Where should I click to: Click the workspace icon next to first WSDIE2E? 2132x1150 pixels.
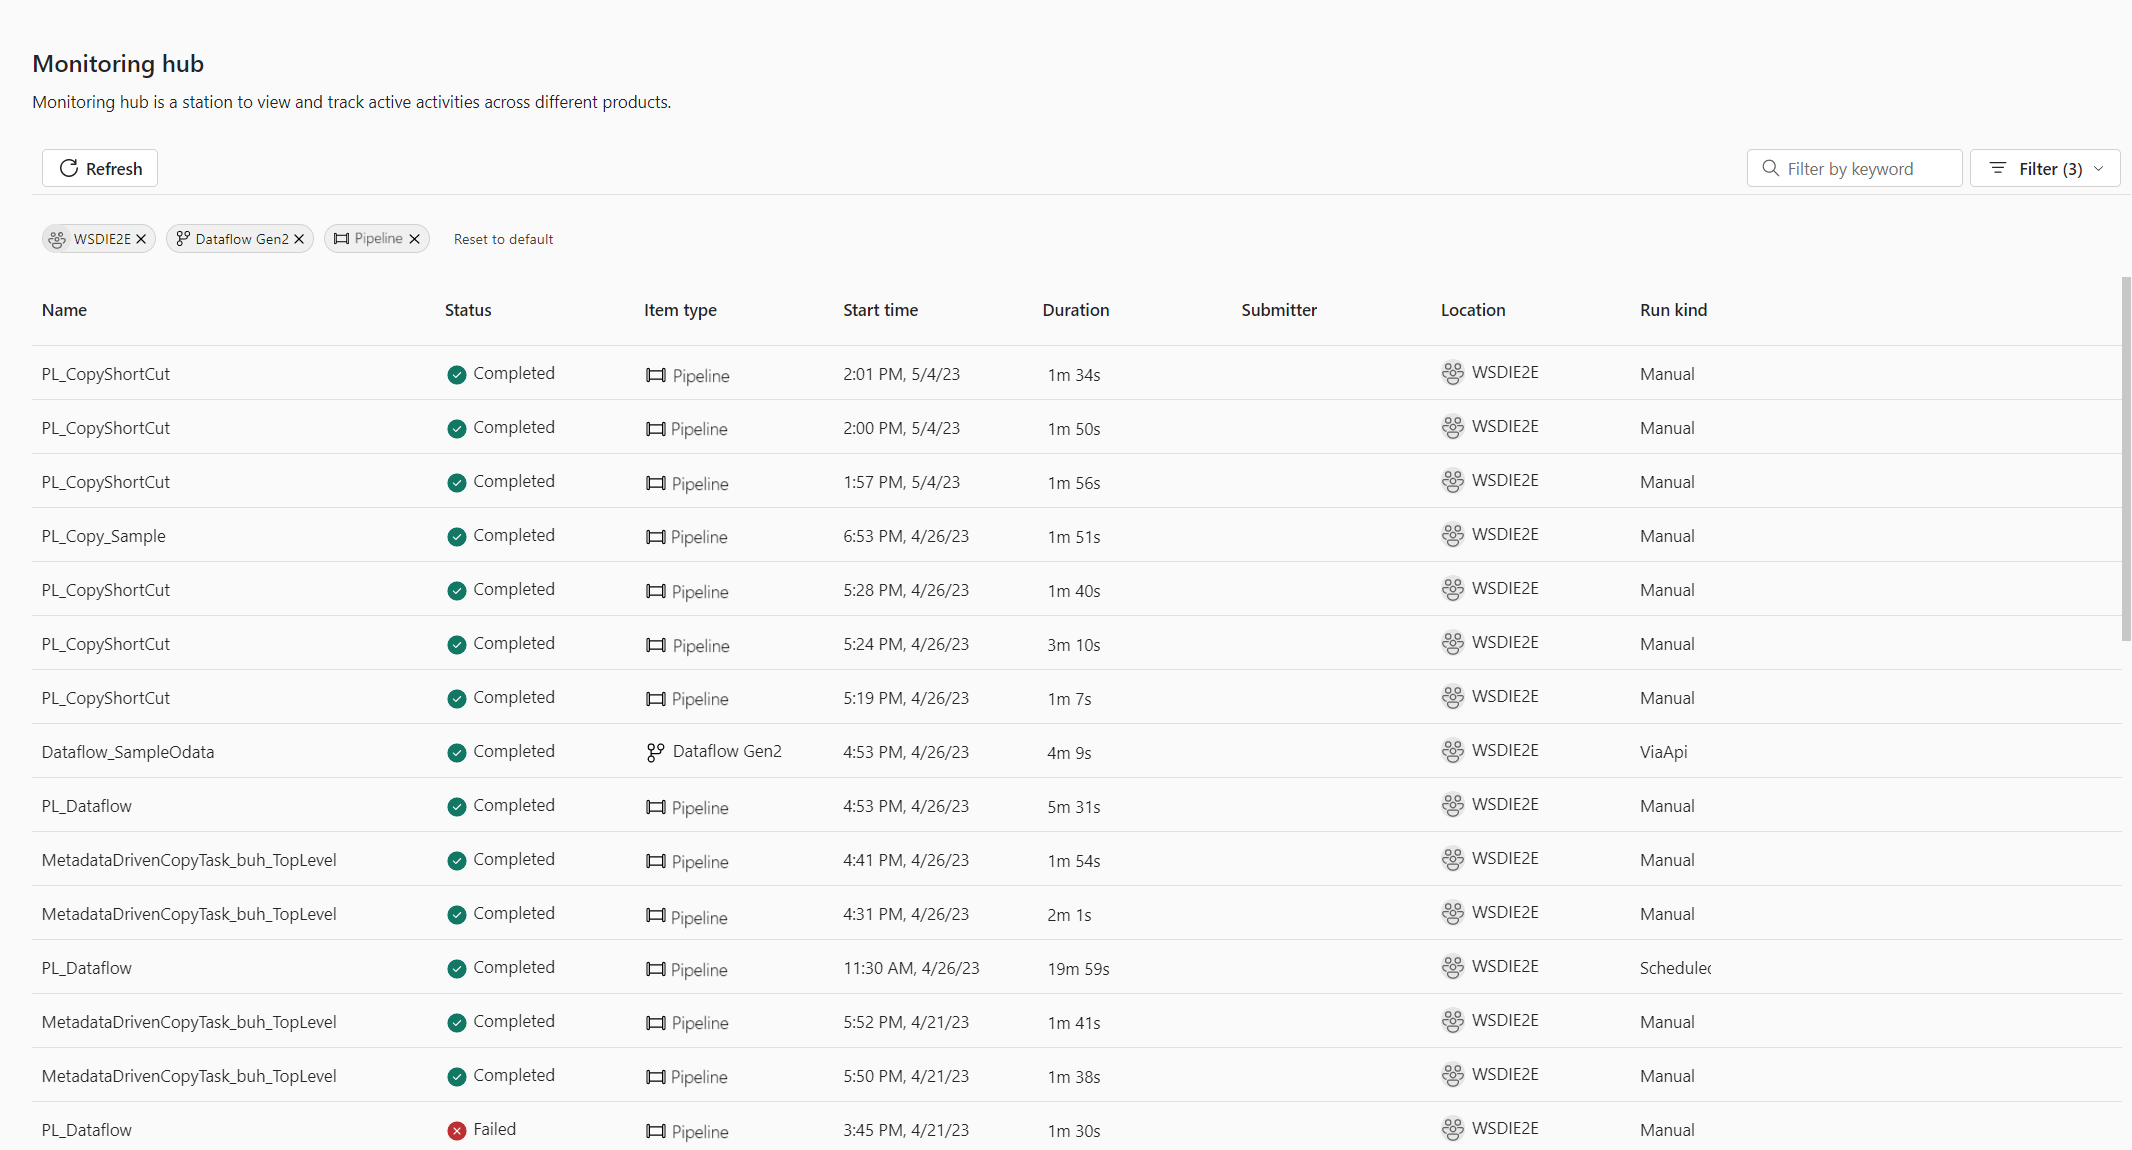1452,373
